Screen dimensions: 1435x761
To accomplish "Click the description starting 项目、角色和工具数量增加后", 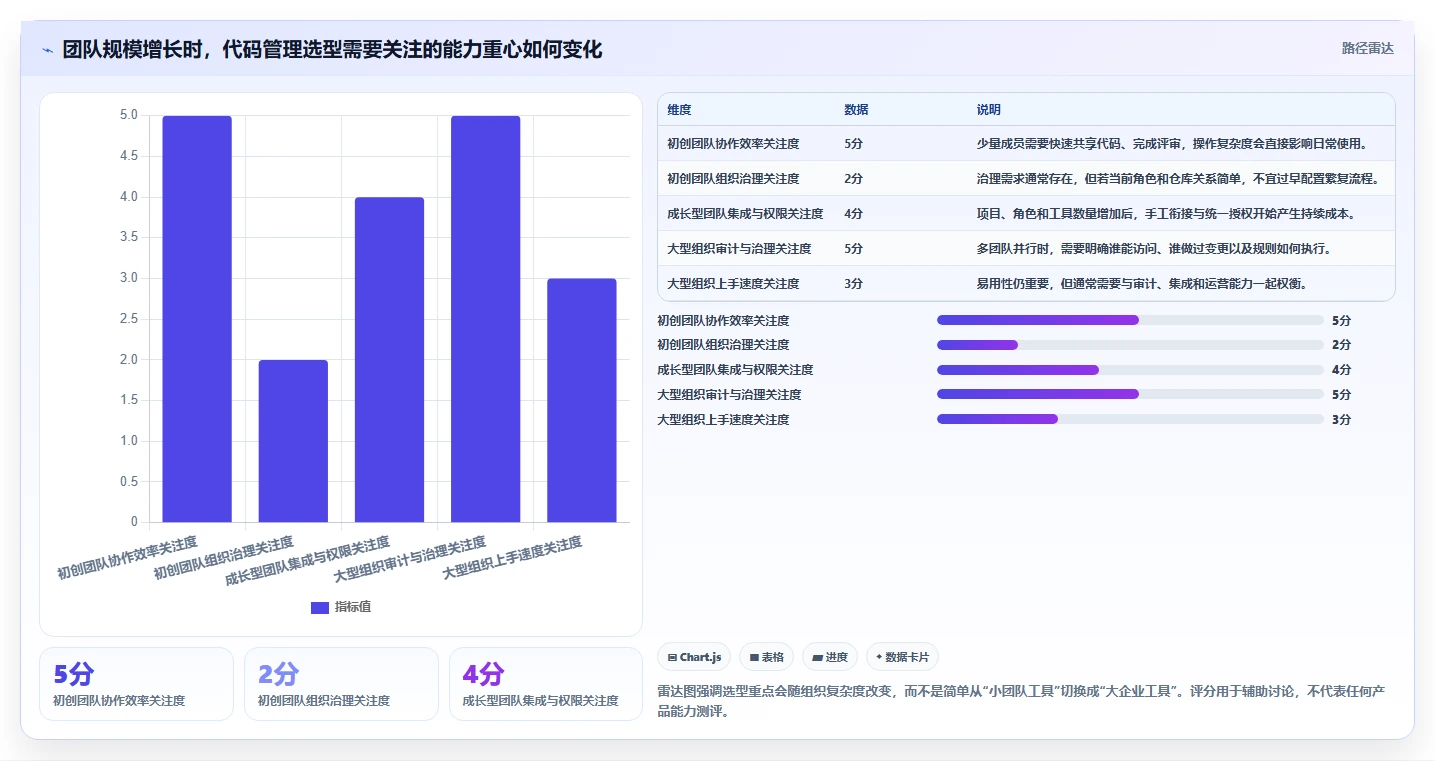I will (1165, 214).
